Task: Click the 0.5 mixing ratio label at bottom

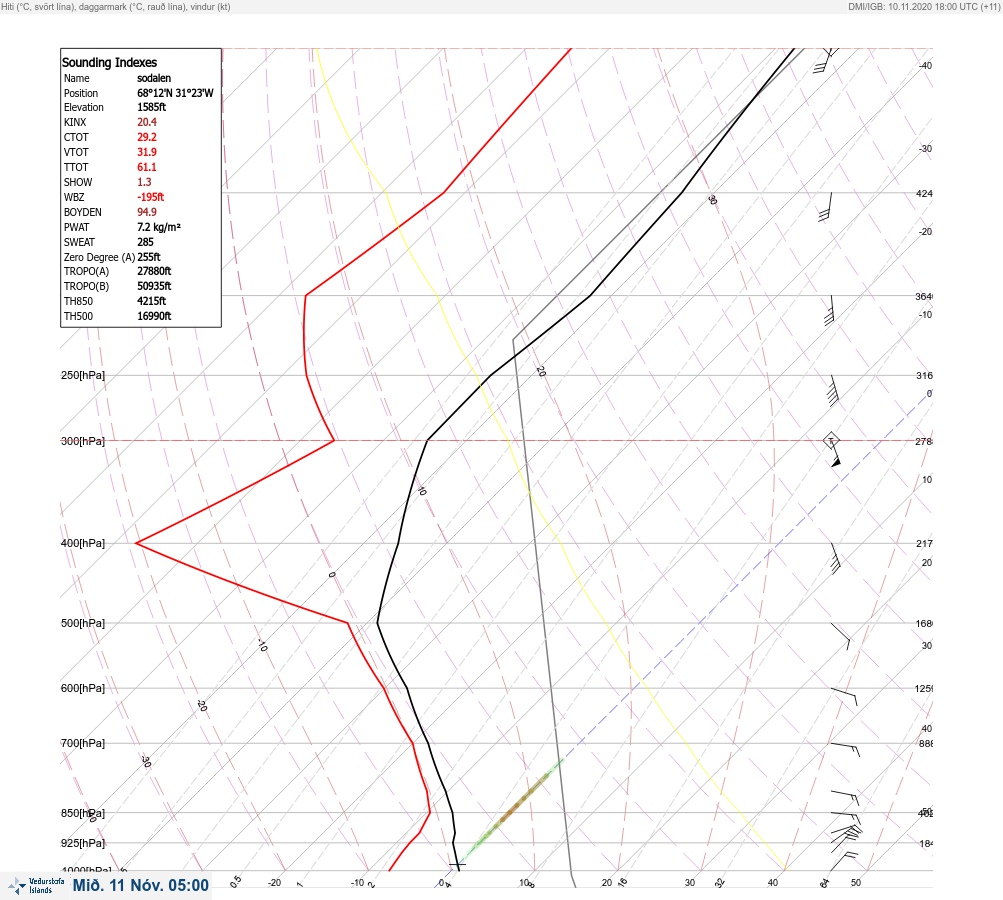Action: (x=236, y=881)
